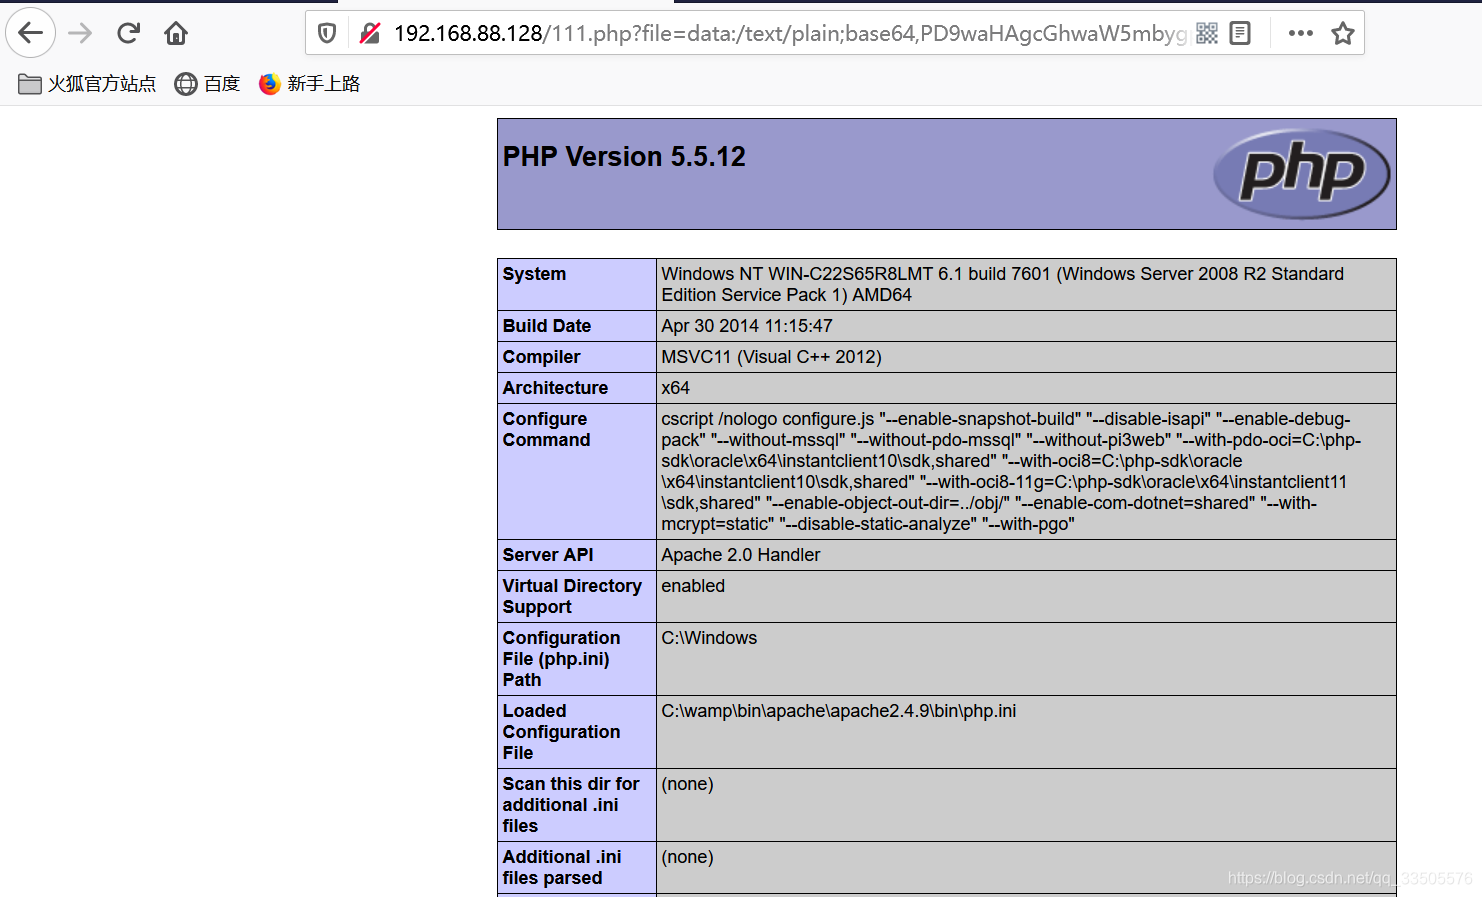Select the Server API label
1482x897 pixels.
coord(548,555)
